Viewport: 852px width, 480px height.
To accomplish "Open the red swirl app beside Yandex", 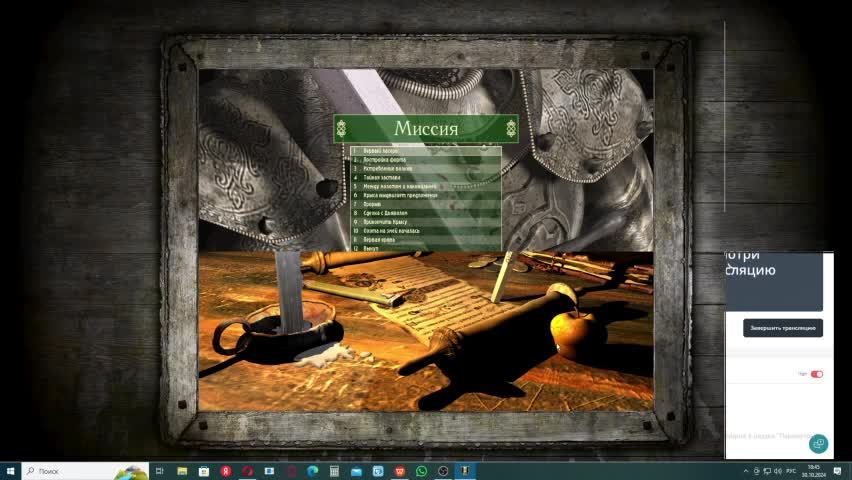I will (248, 471).
